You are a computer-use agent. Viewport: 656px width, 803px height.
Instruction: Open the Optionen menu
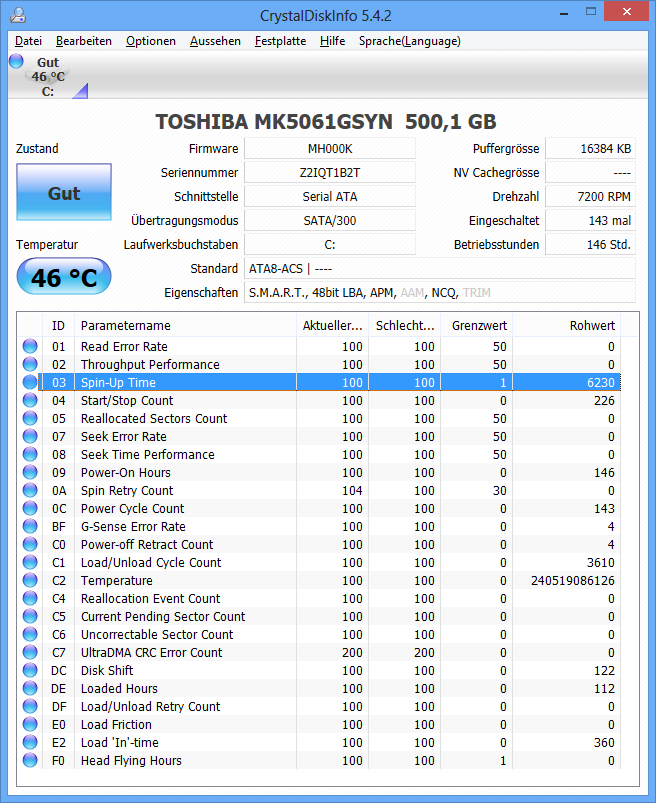click(x=151, y=41)
